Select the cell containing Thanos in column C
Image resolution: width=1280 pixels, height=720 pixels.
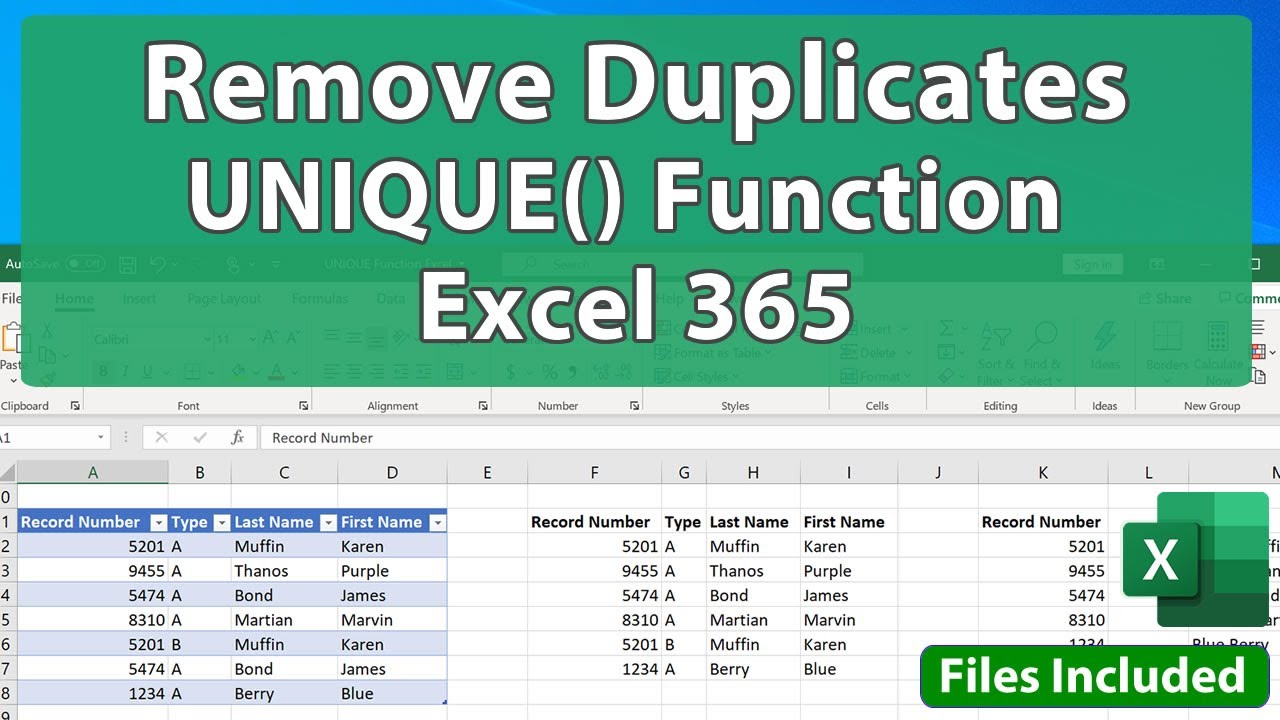[284, 571]
